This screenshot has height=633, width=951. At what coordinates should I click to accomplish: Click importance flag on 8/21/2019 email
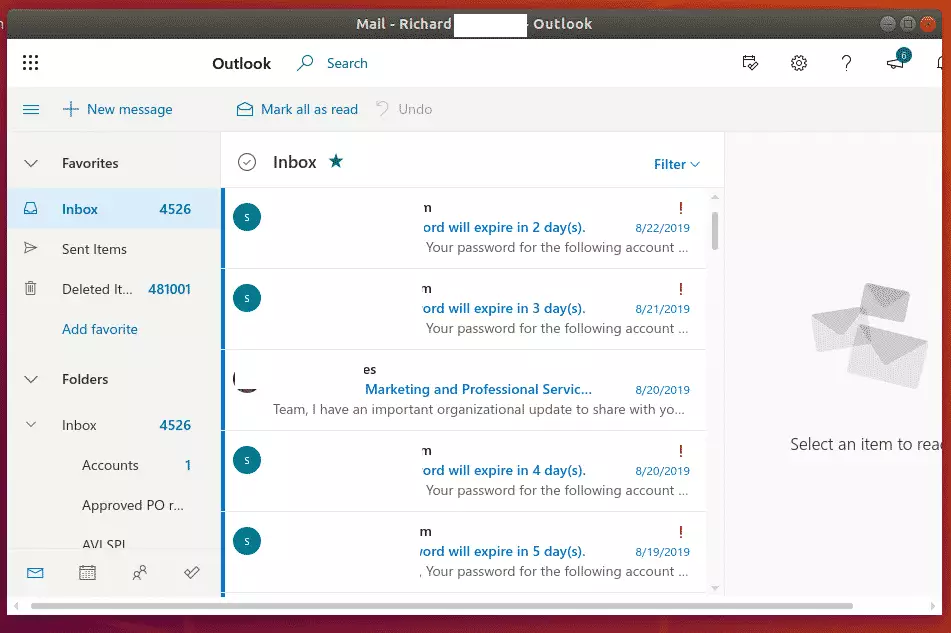(x=681, y=289)
